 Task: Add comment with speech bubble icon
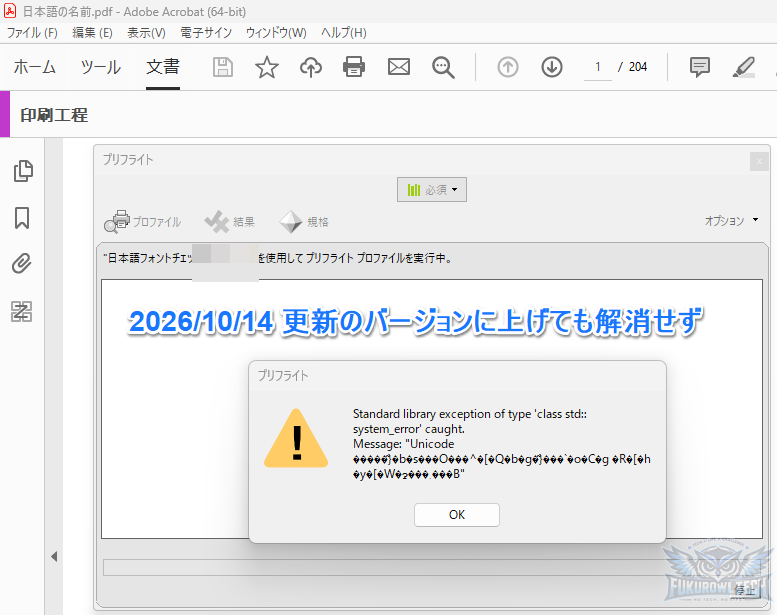point(700,67)
